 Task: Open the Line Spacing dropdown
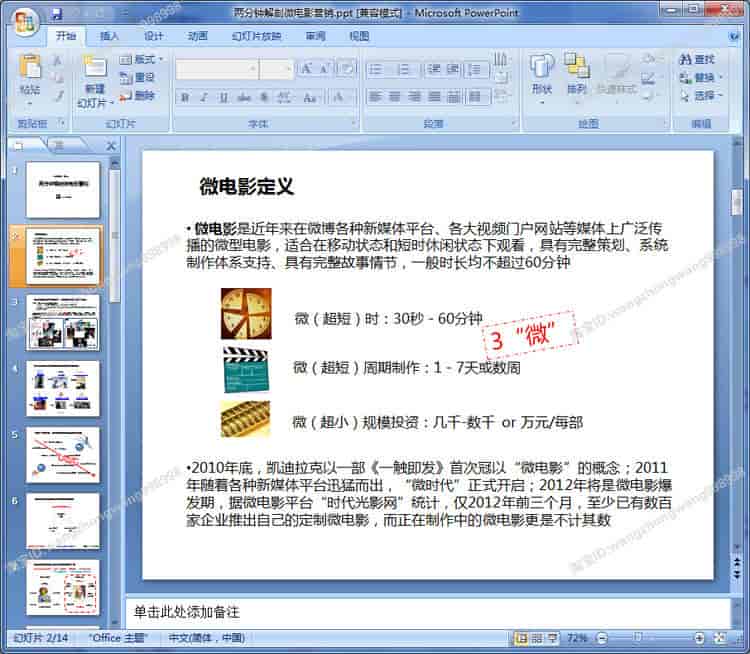(x=475, y=70)
